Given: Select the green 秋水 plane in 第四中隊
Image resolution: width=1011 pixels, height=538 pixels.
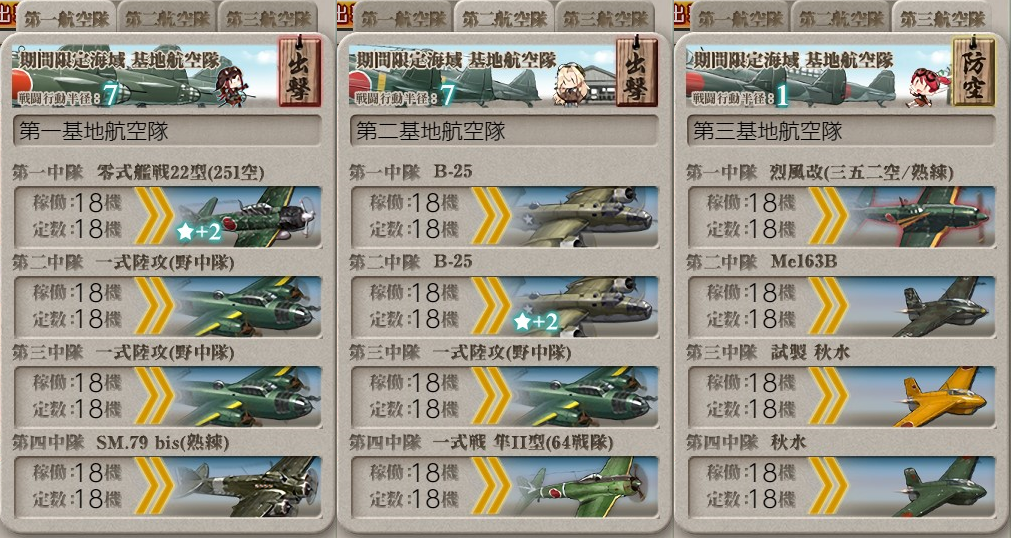Looking at the screenshot, I should click(x=943, y=487).
